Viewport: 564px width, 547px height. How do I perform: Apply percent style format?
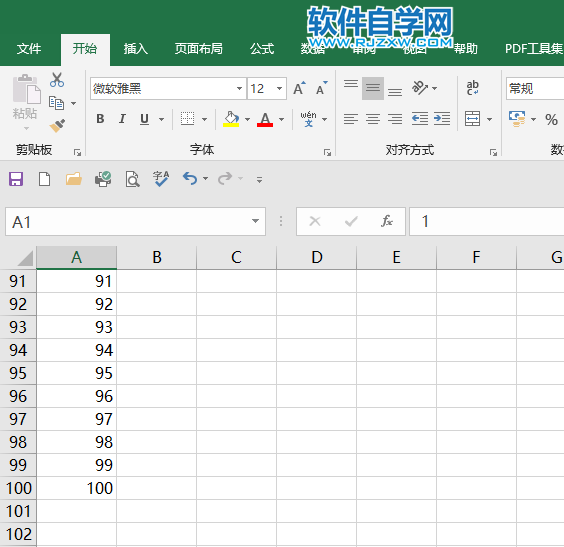tap(551, 119)
